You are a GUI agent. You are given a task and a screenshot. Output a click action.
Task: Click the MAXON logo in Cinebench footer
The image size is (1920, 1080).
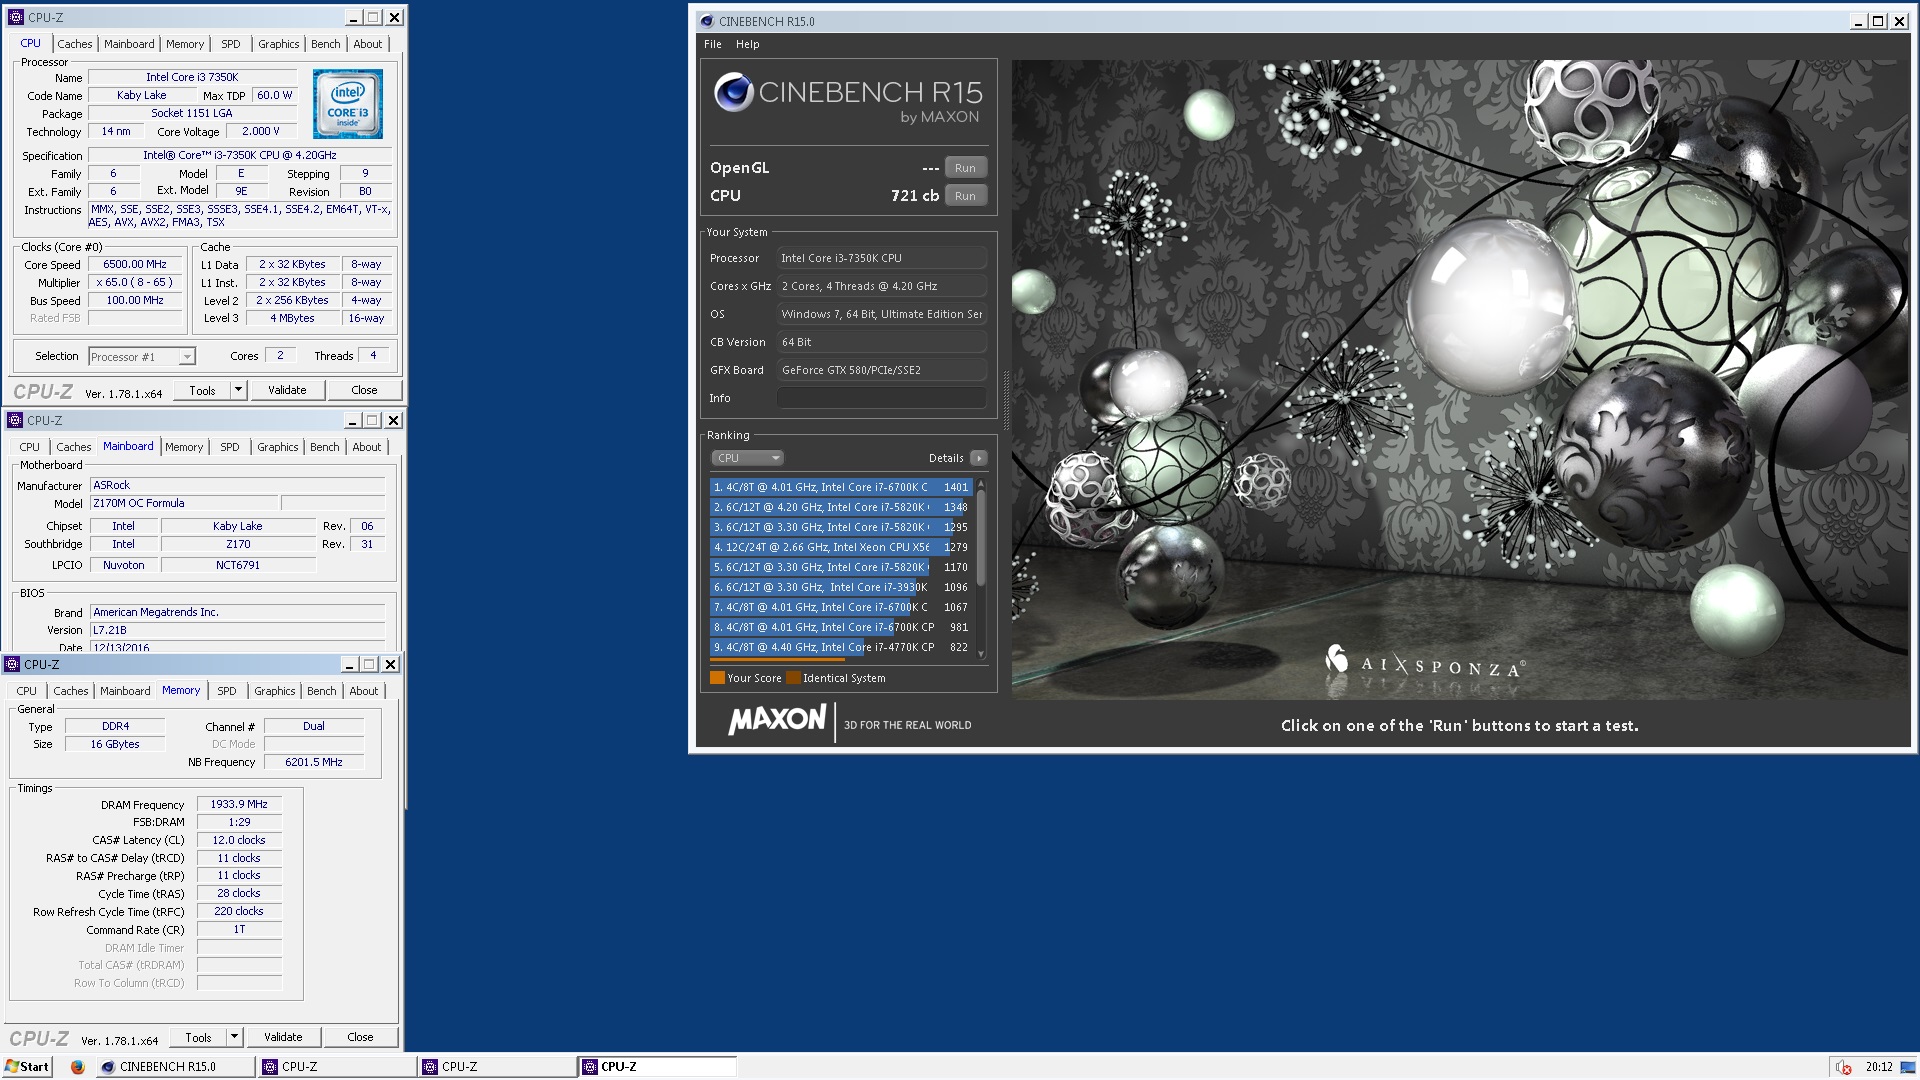777,720
